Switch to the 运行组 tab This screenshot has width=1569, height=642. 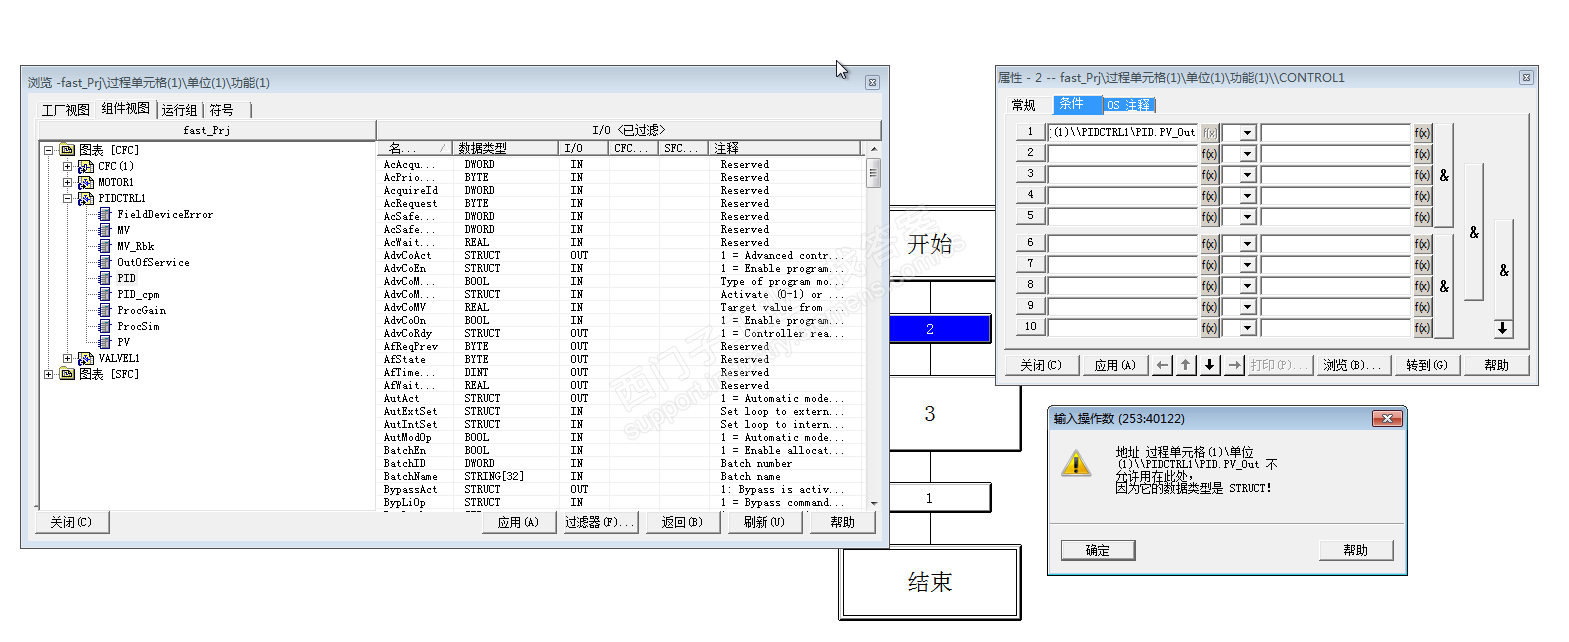point(180,110)
